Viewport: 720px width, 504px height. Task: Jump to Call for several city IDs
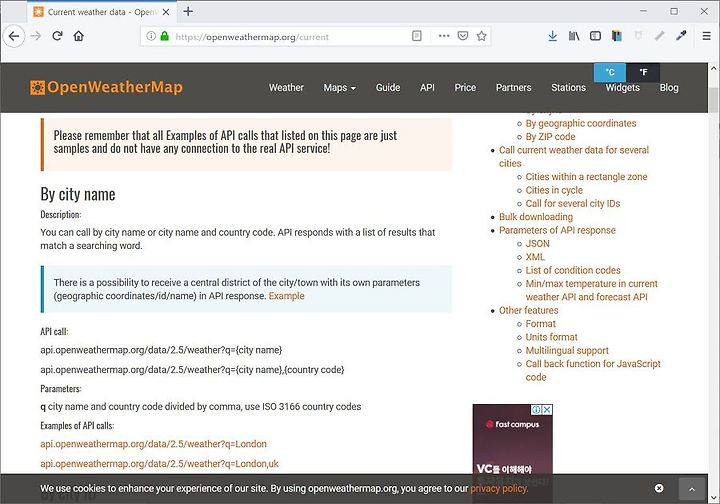(x=573, y=203)
